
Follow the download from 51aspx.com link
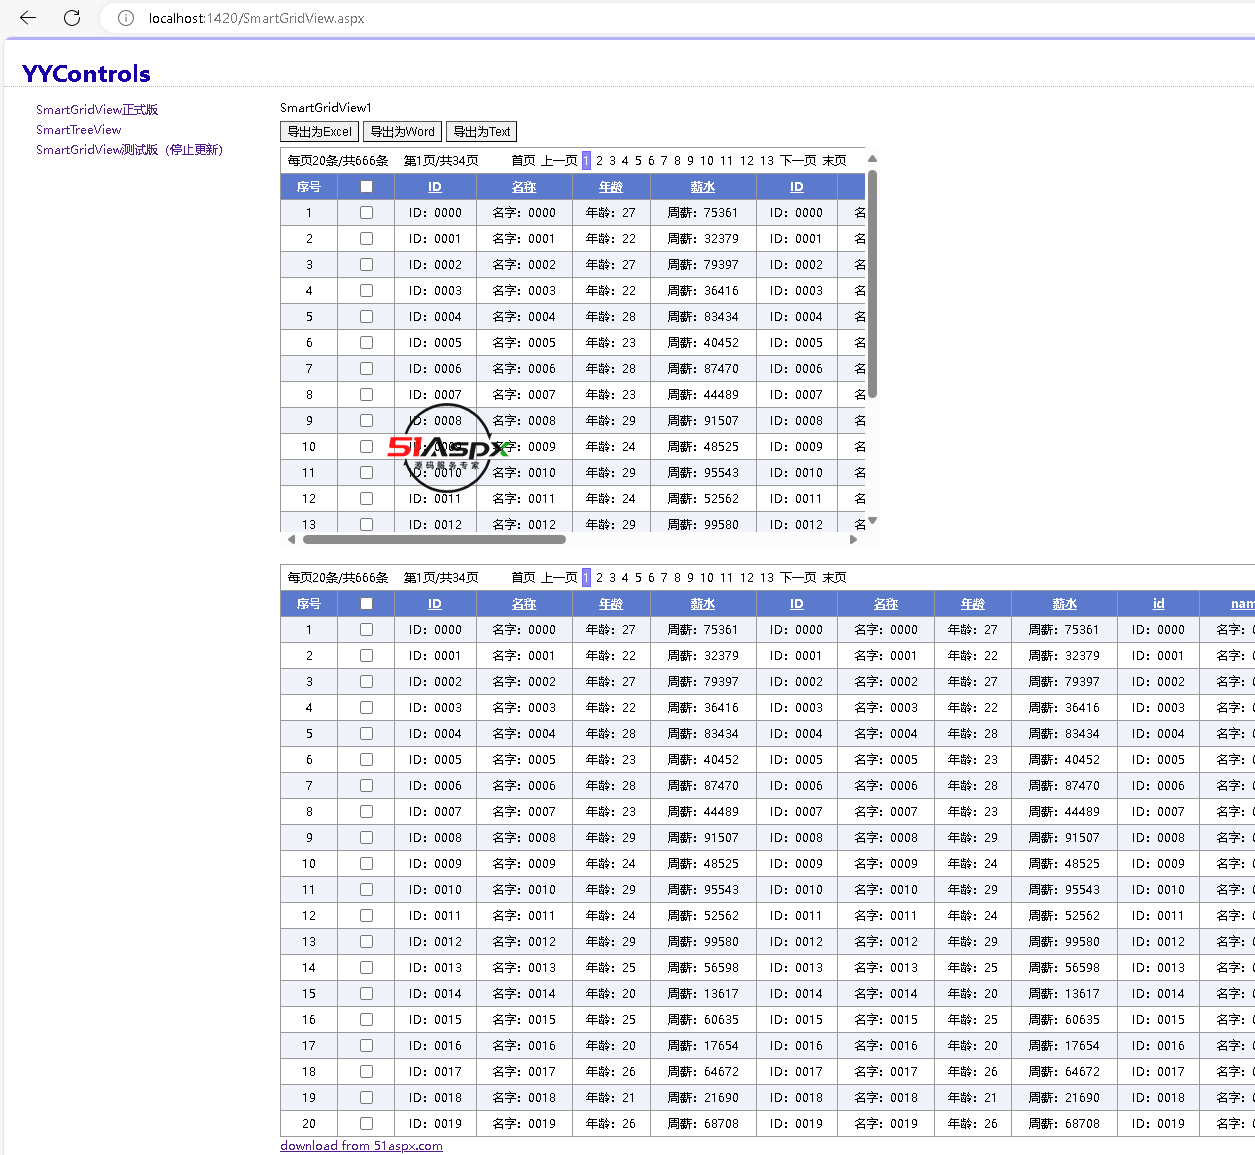coord(361,1146)
